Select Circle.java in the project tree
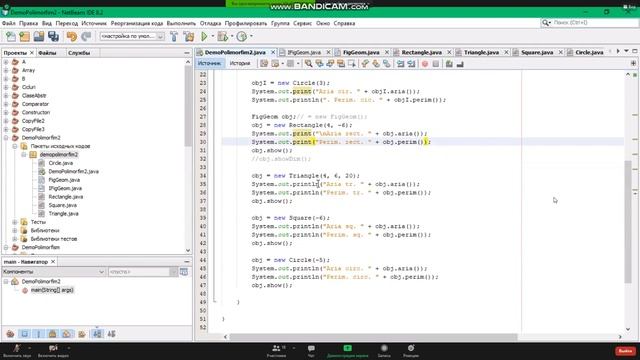Screen dimensions: 640x360 (61, 163)
